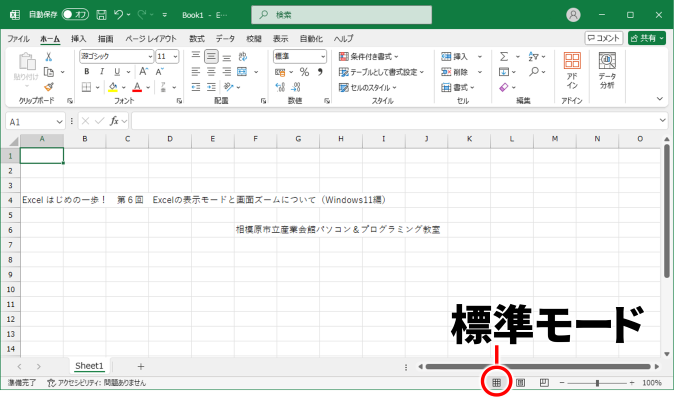This screenshot has height=400, width=674.
Task: Open the Data tab
Action: pyautogui.click(x=225, y=39)
